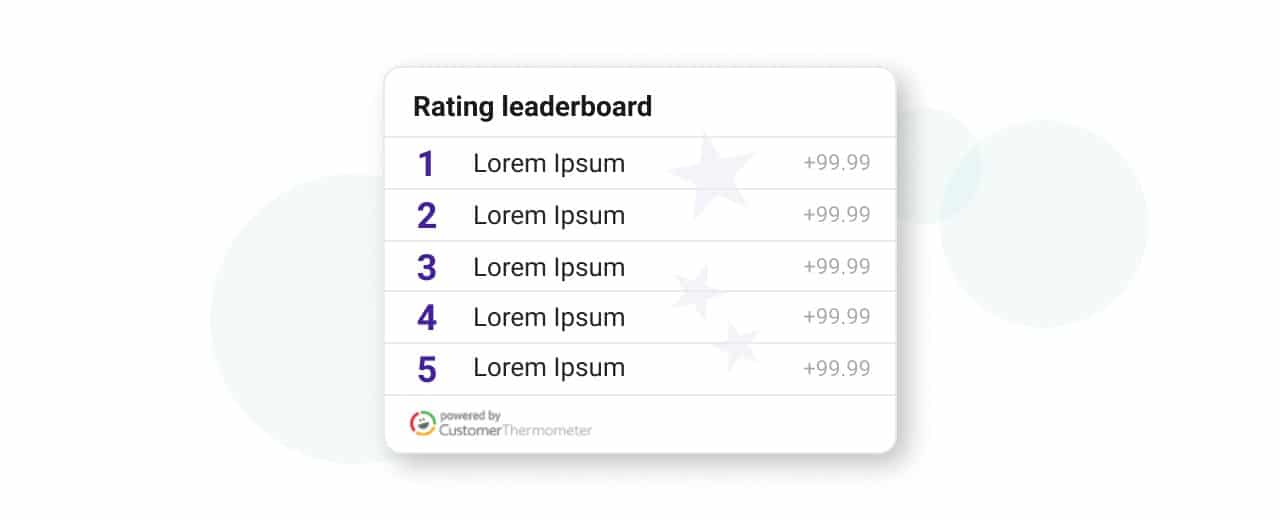Follow the powered by CustomerThermometer link
This screenshot has height=520, width=1280.
[x=501, y=423]
